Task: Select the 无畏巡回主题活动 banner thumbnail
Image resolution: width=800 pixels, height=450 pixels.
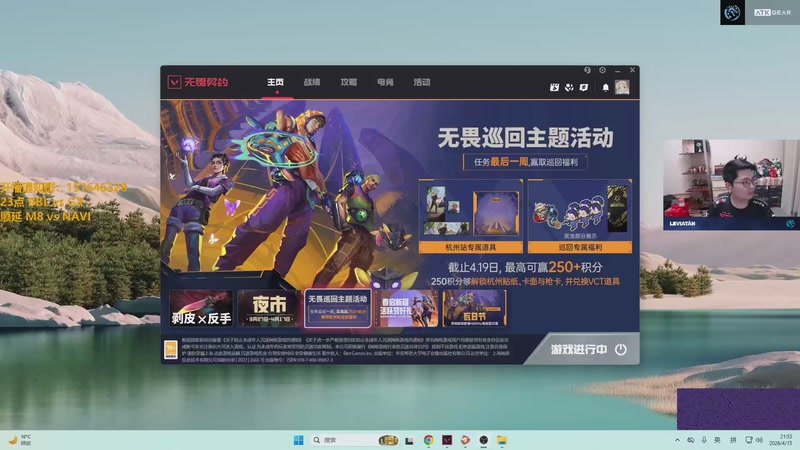Action: click(x=337, y=308)
